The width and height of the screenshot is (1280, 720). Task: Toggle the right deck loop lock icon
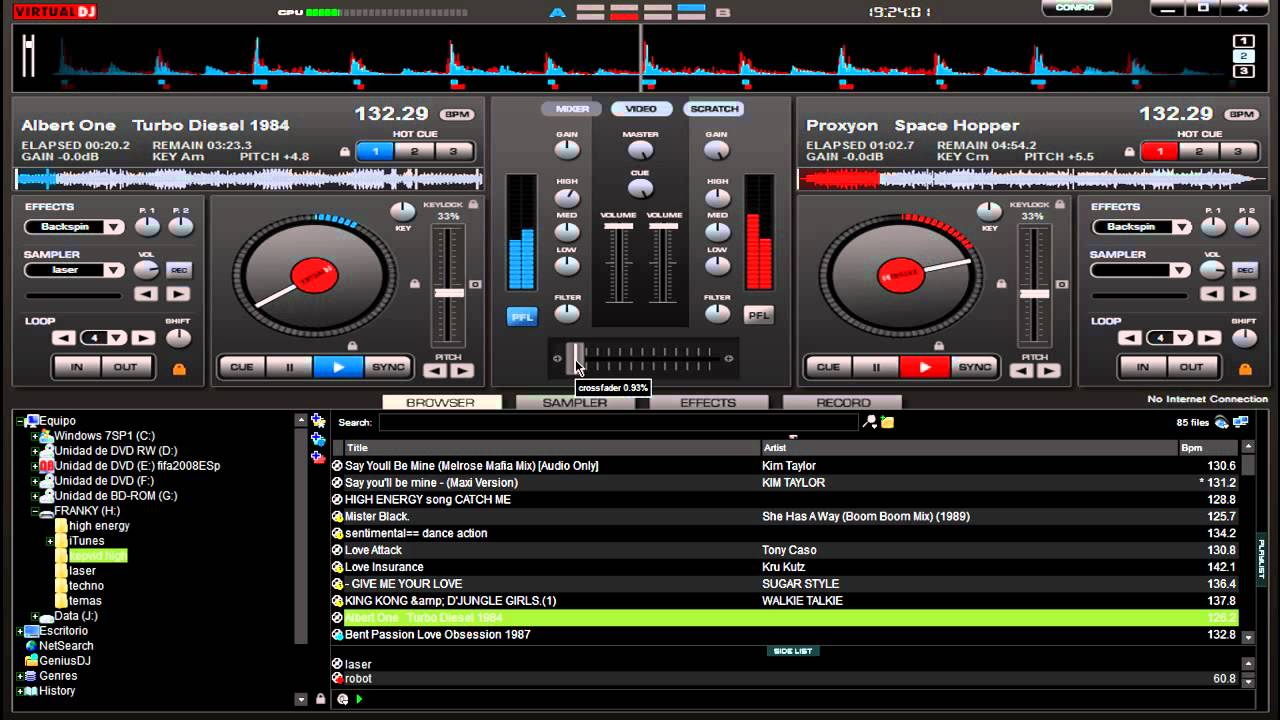[x=1244, y=369]
